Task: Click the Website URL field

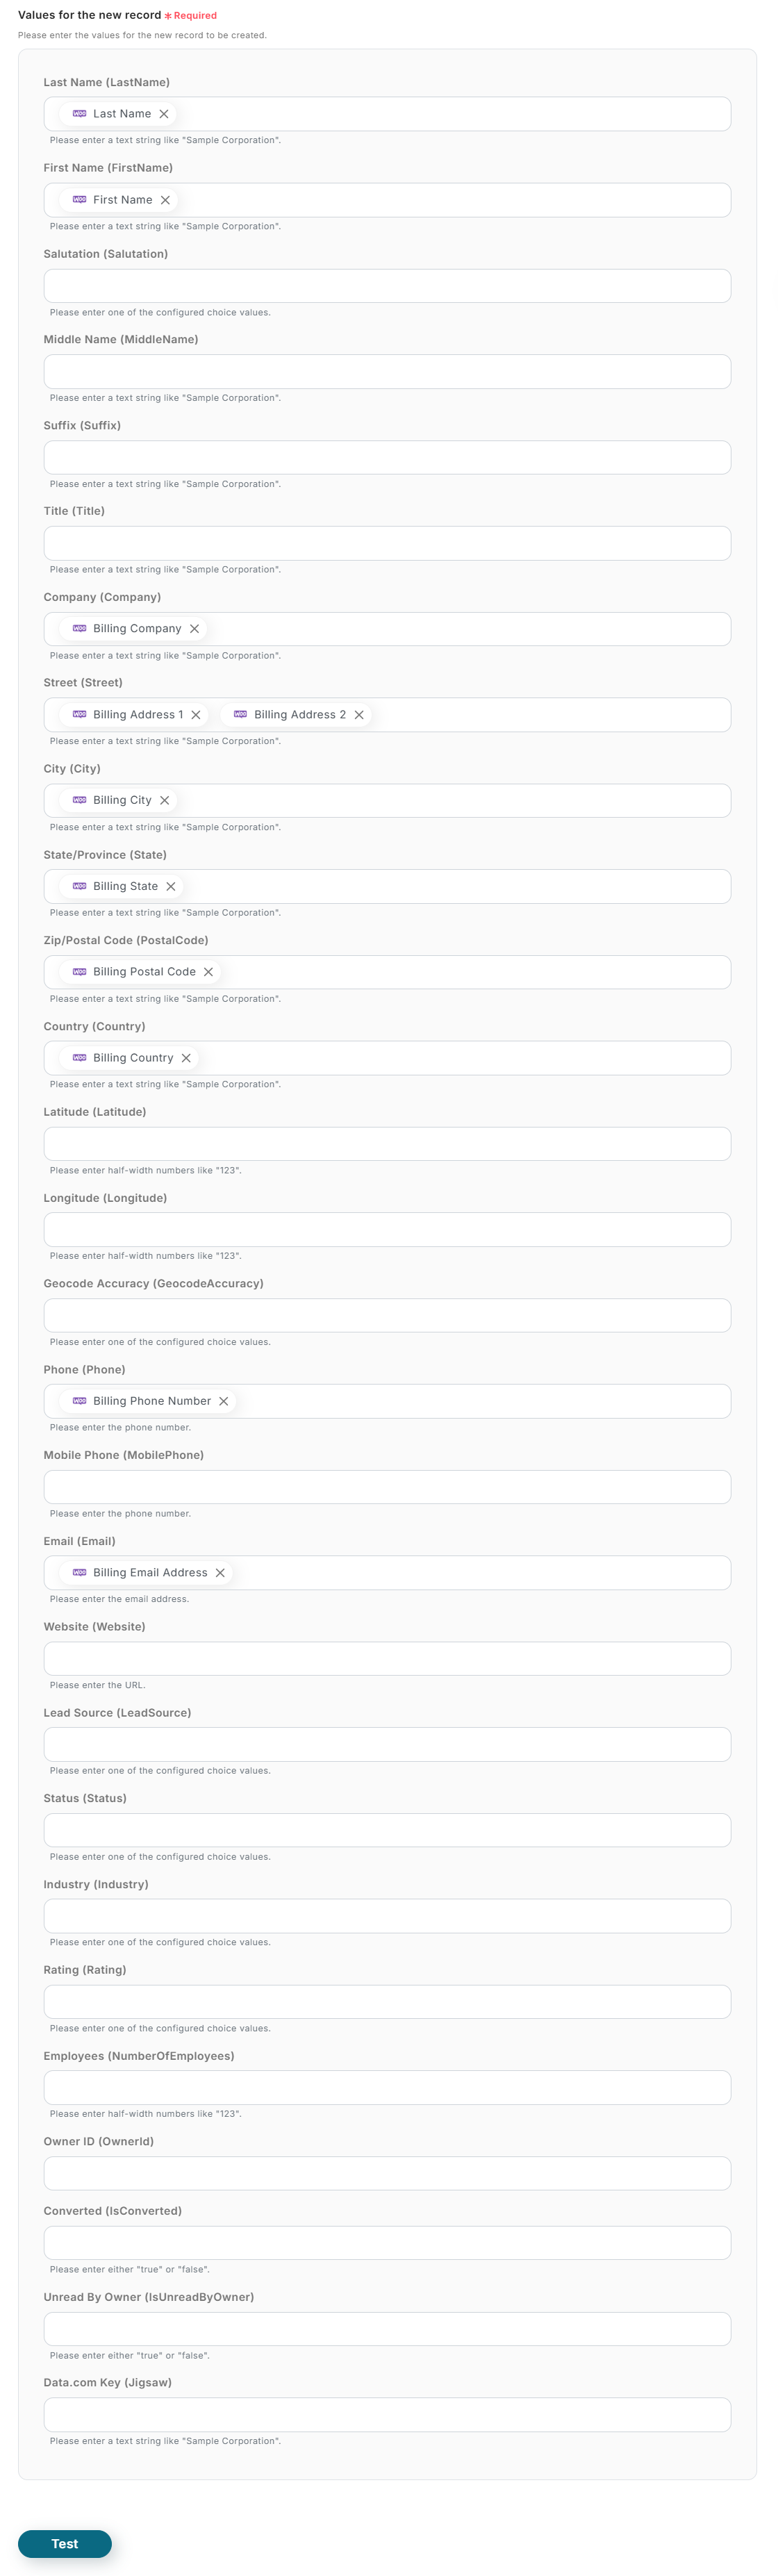Action: [x=387, y=1658]
